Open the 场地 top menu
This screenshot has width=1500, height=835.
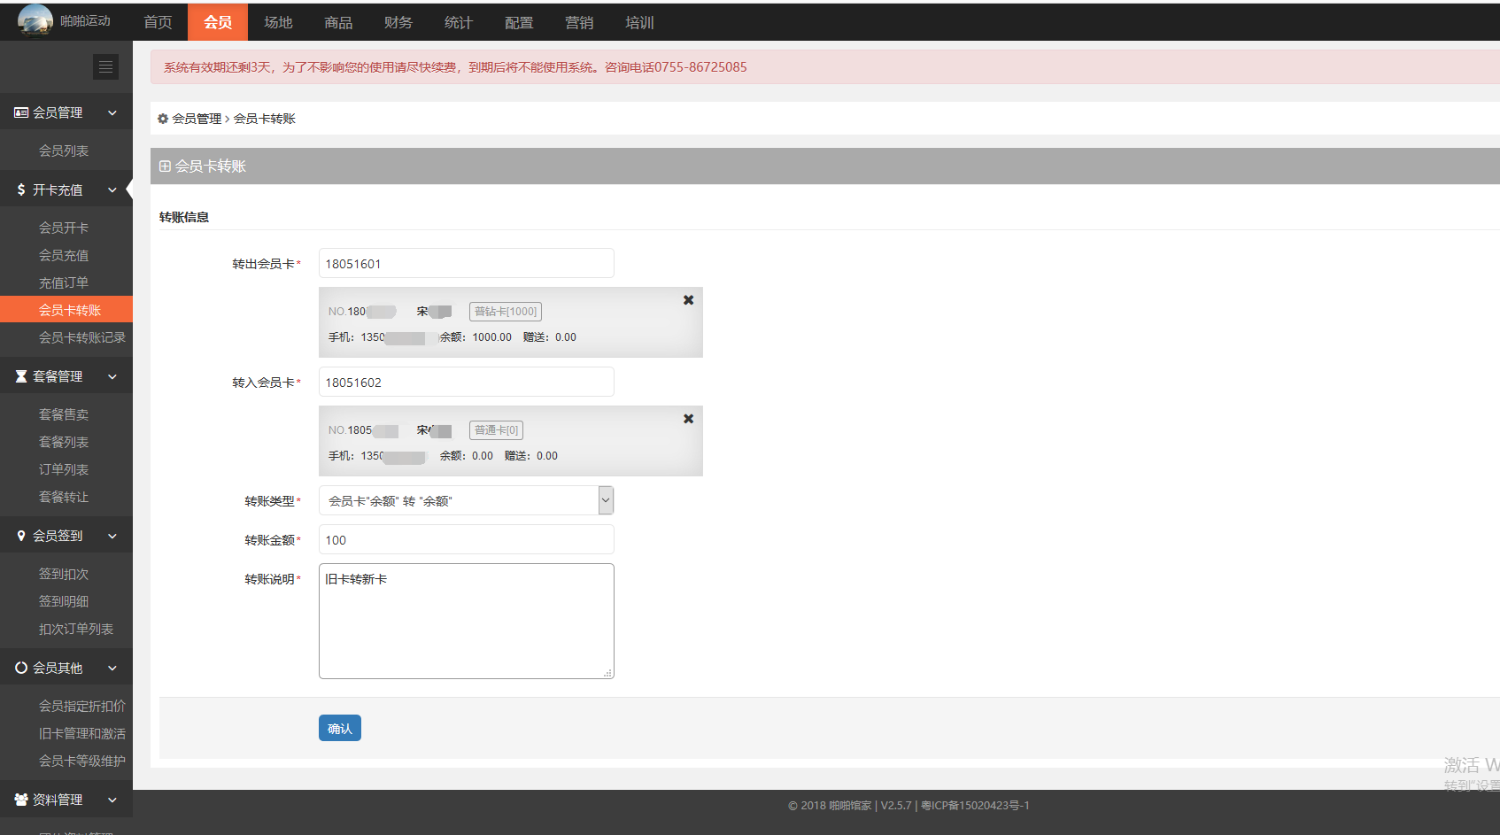tap(278, 22)
